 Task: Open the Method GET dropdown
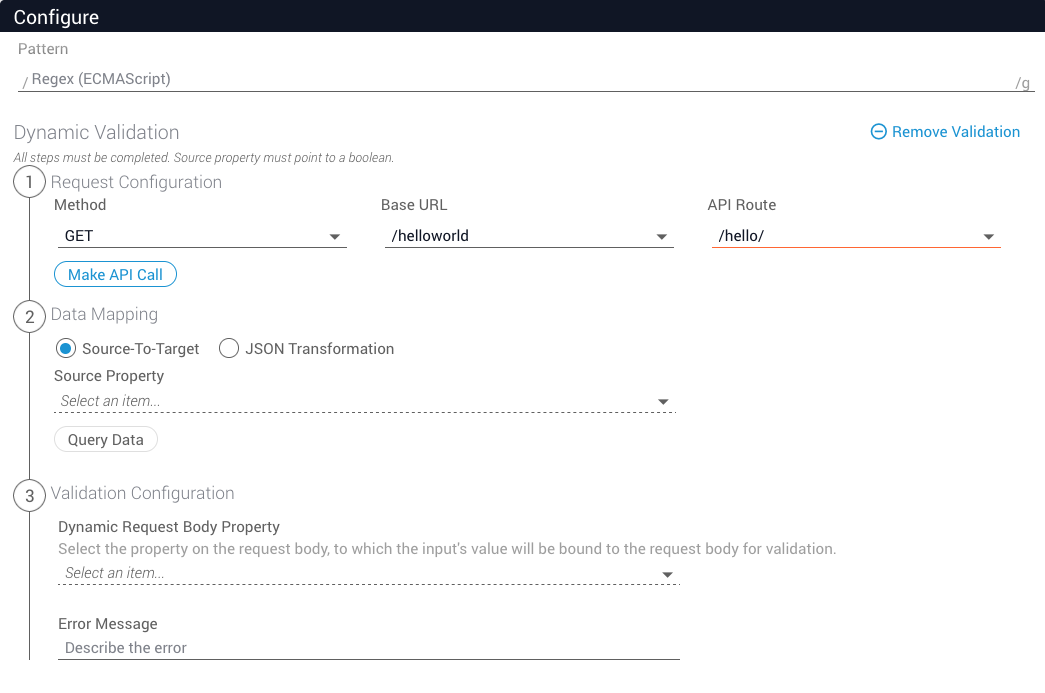coord(200,237)
